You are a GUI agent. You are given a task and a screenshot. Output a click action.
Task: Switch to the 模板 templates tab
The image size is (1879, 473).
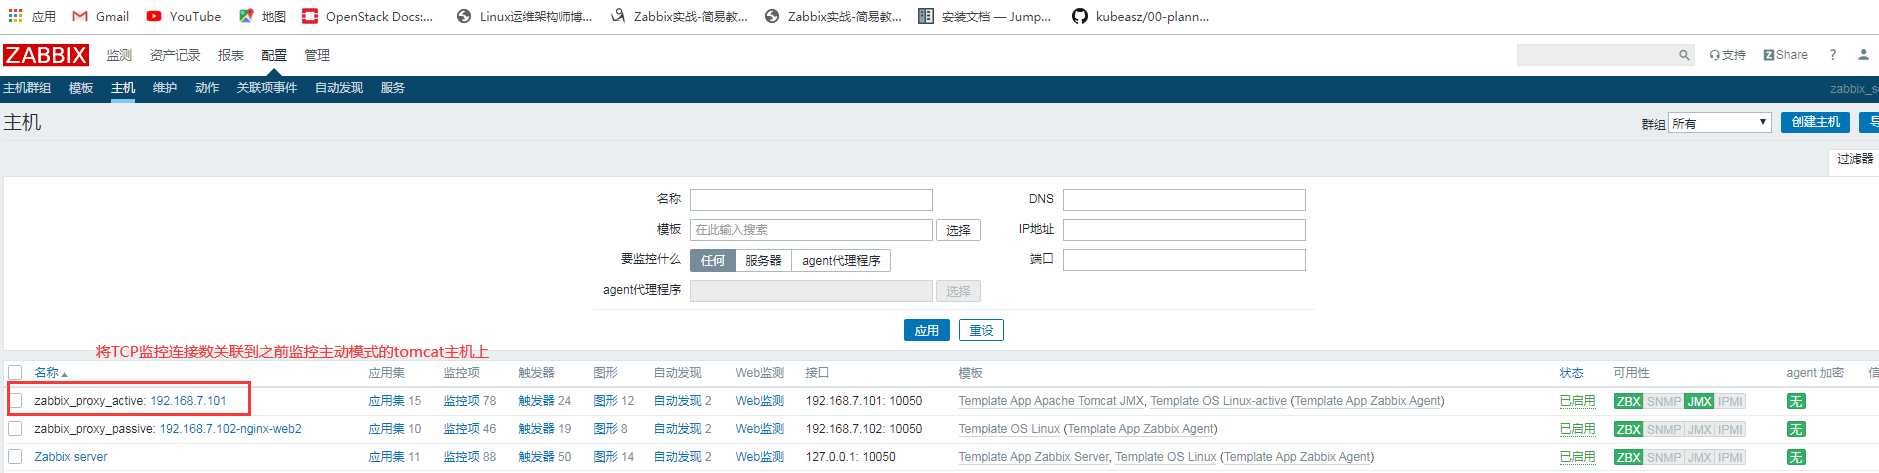81,88
